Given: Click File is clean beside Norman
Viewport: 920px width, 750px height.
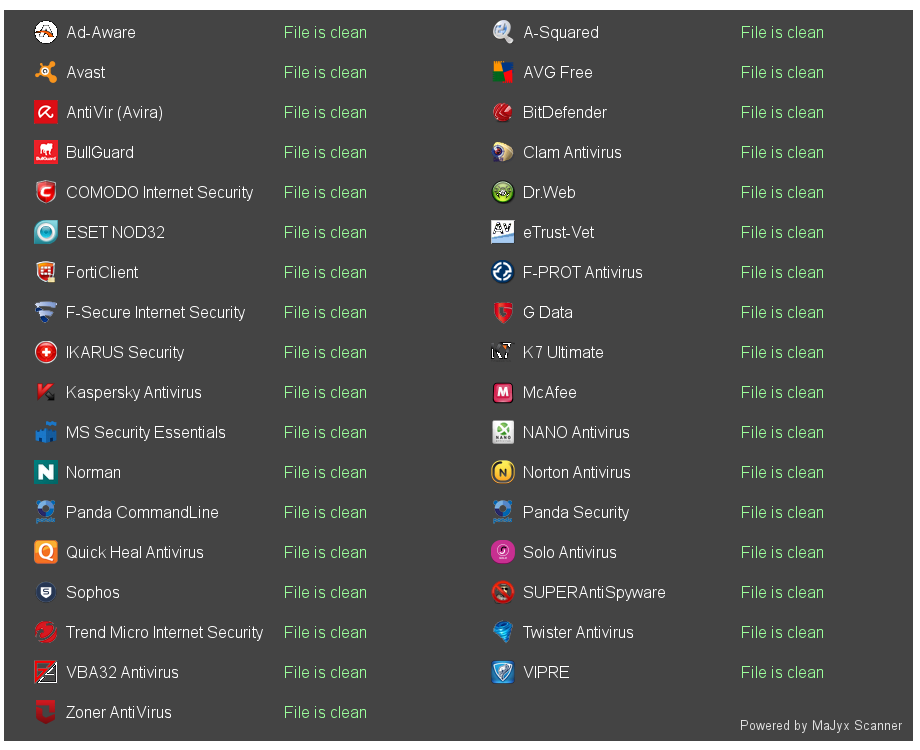Looking at the screenshot, I should [x=325, y=472].
